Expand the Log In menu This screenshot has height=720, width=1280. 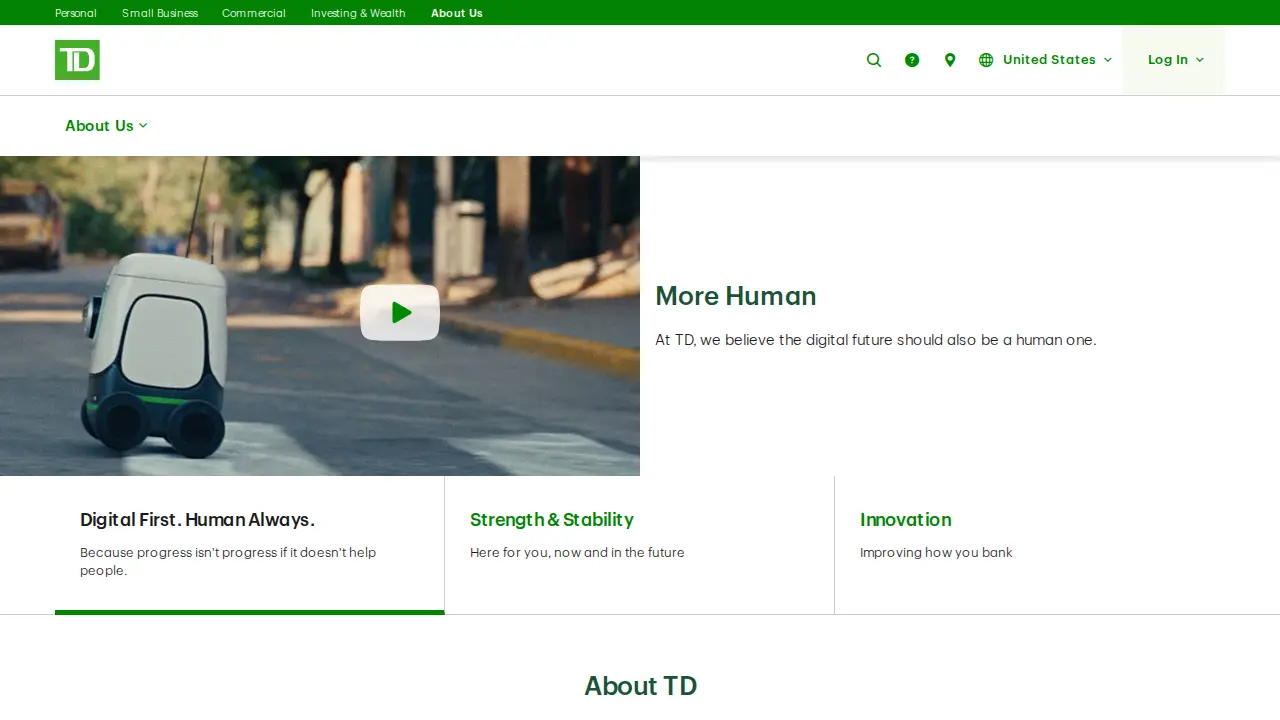click(1174, 60)
